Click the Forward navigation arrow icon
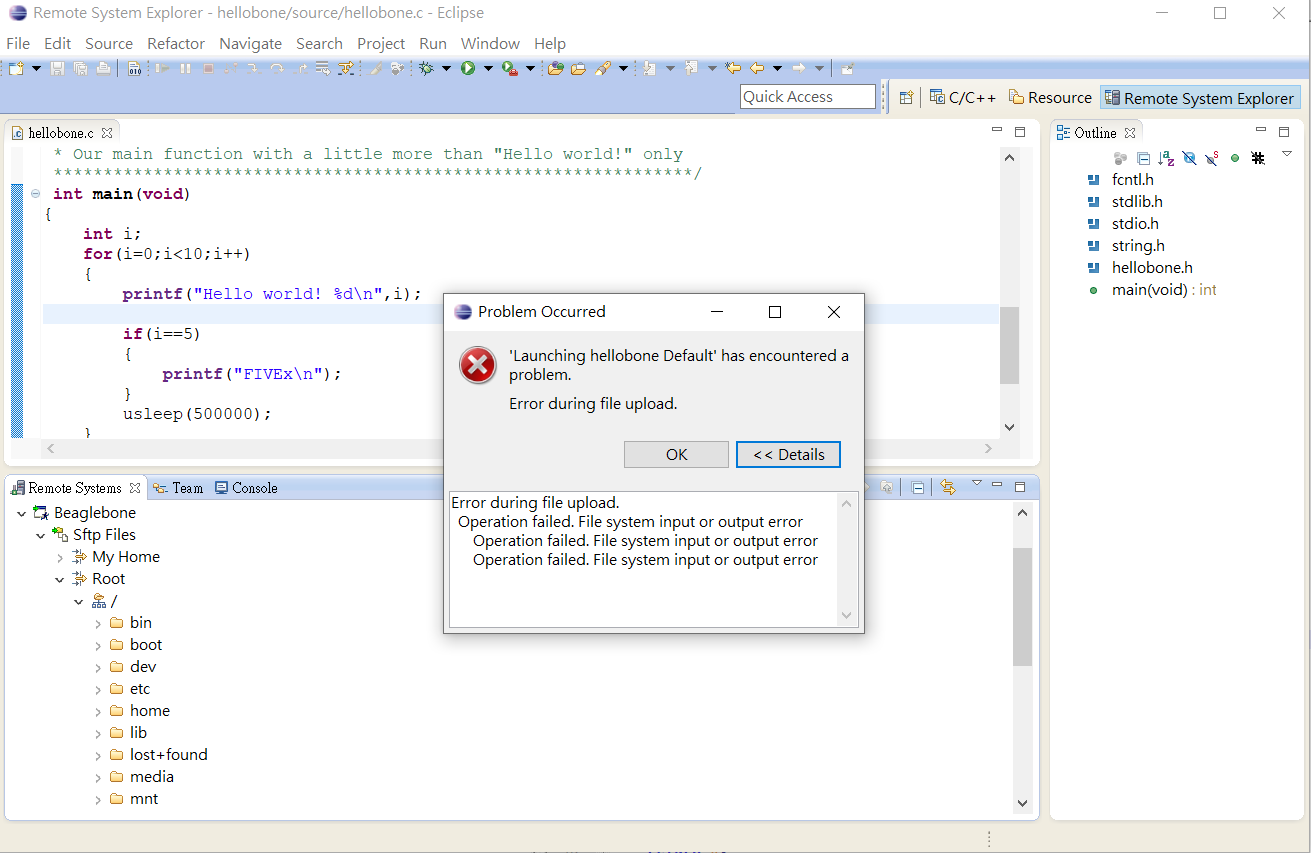The image size is (1311, 853). tap(799, 68)
